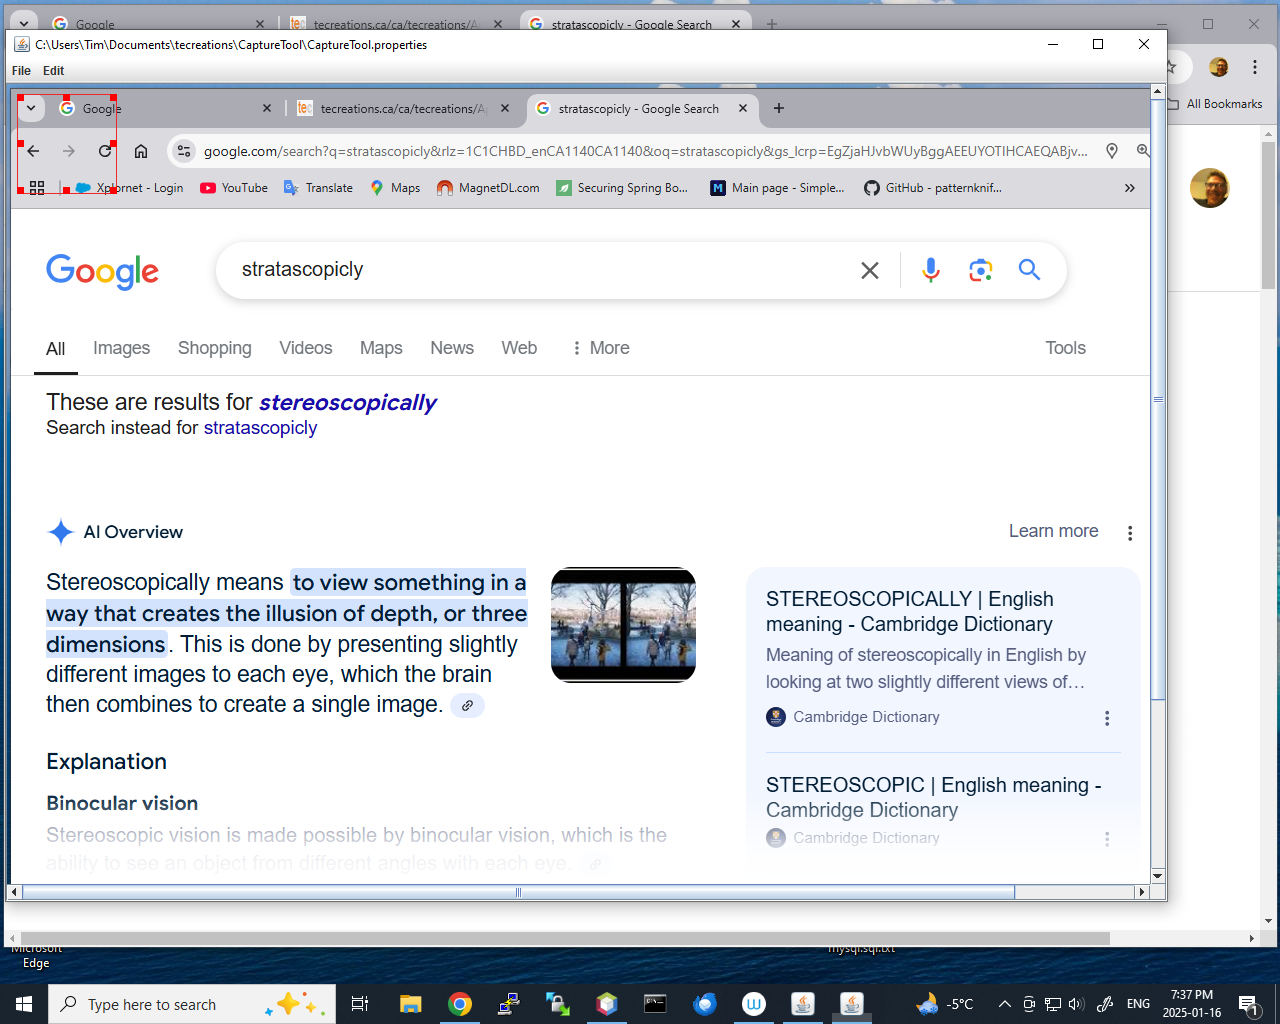This screenshot has height=1024, width=1280.
Task: Expand the bookmarks overflow double chevron
Action: click(x=1130, y=188)
